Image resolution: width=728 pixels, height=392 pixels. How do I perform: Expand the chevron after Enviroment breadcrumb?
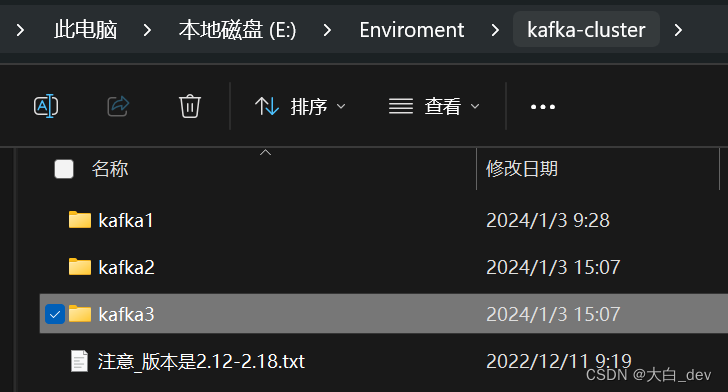[495, 30]
